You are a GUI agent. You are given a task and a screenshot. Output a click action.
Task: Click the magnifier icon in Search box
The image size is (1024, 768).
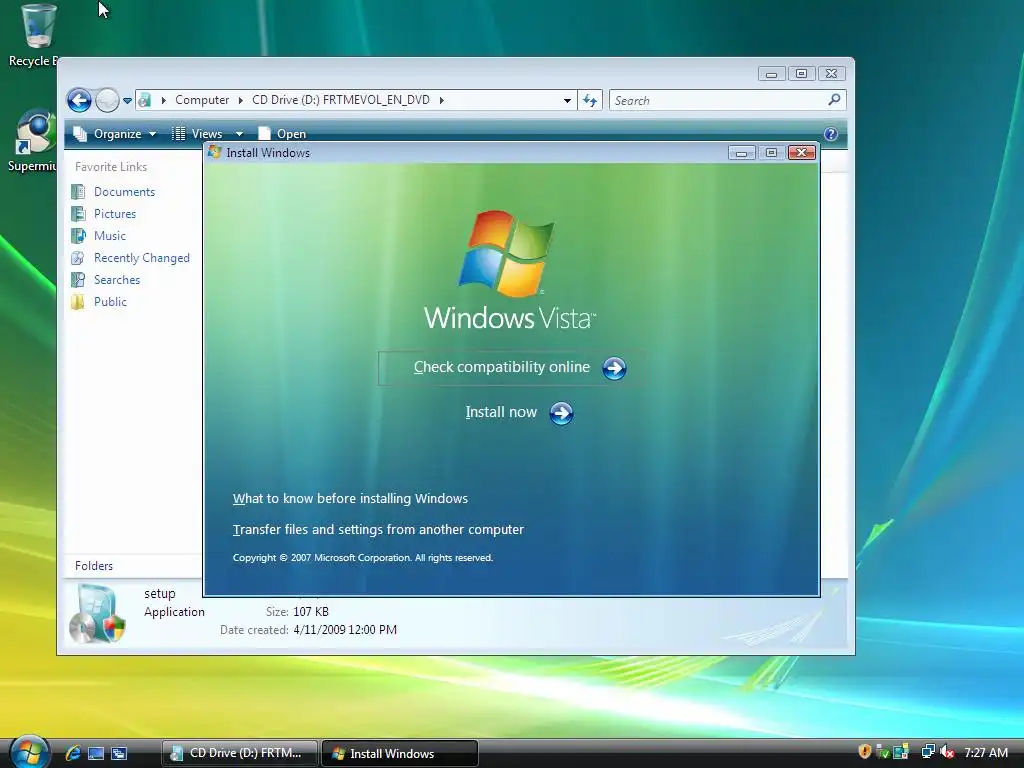pos(834,100)
